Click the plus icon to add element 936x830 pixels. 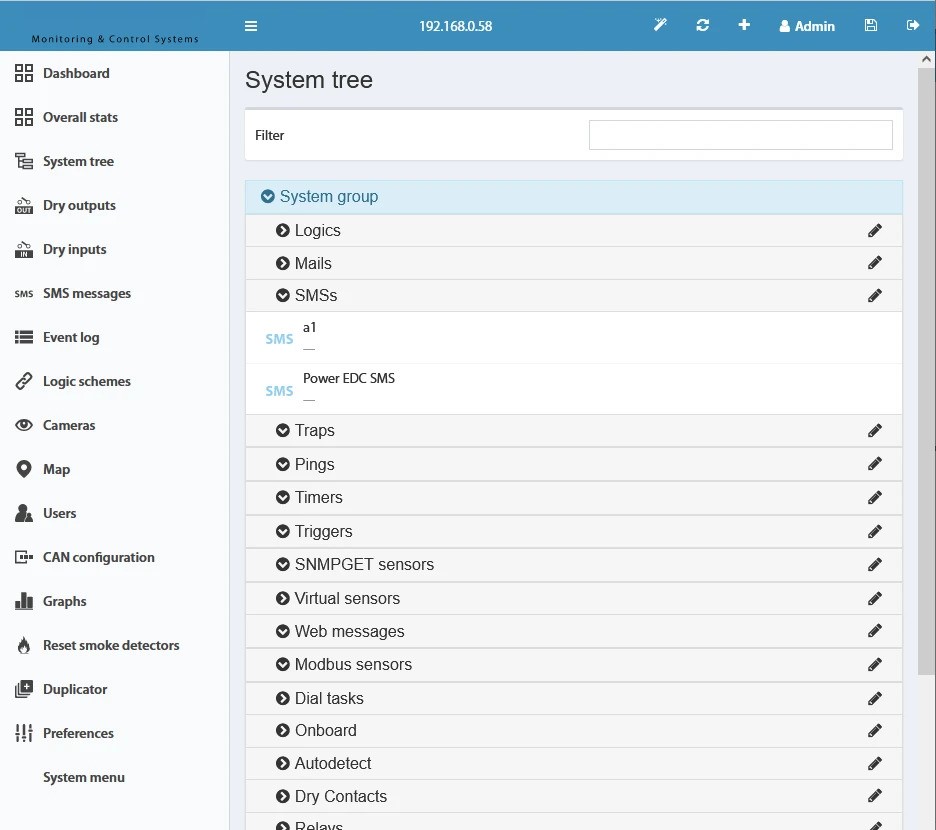[x=744, y=25]
